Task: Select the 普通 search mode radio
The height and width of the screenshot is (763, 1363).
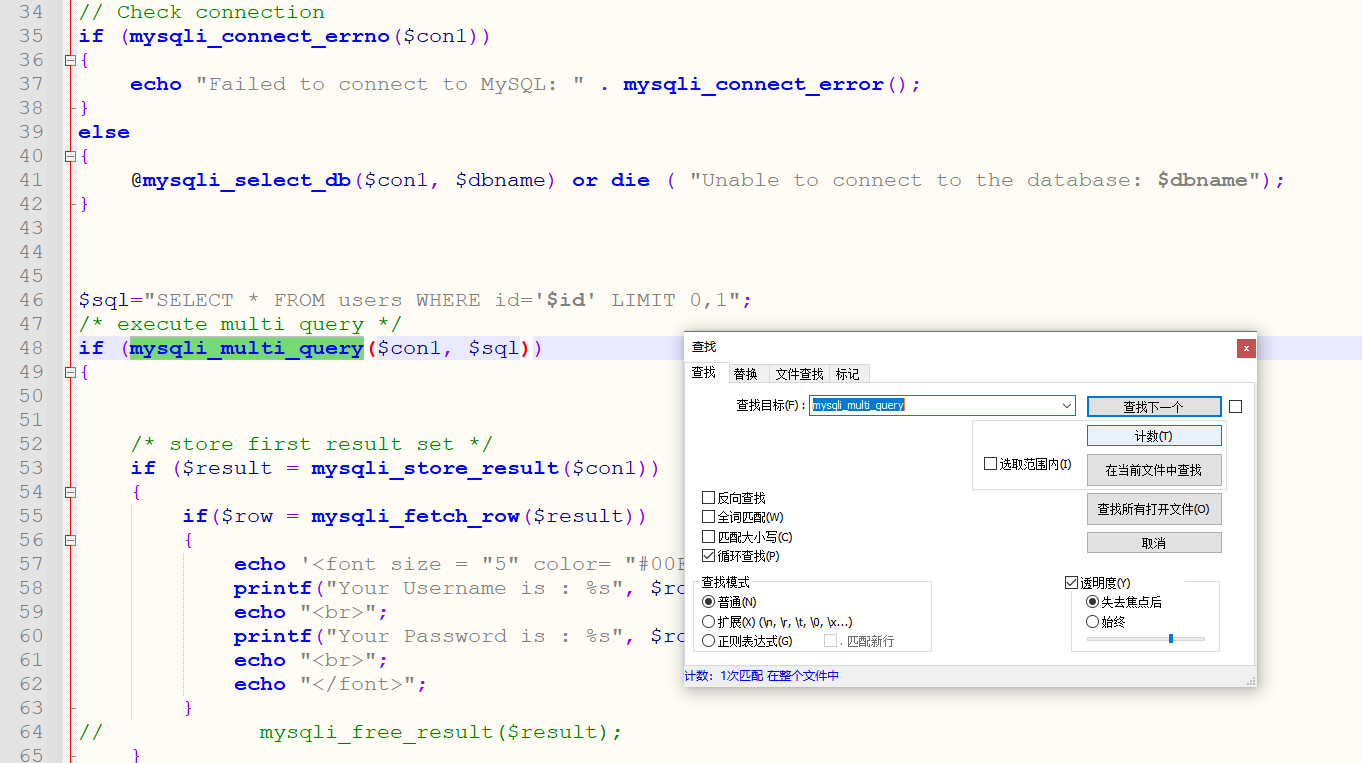Action: 709,602
